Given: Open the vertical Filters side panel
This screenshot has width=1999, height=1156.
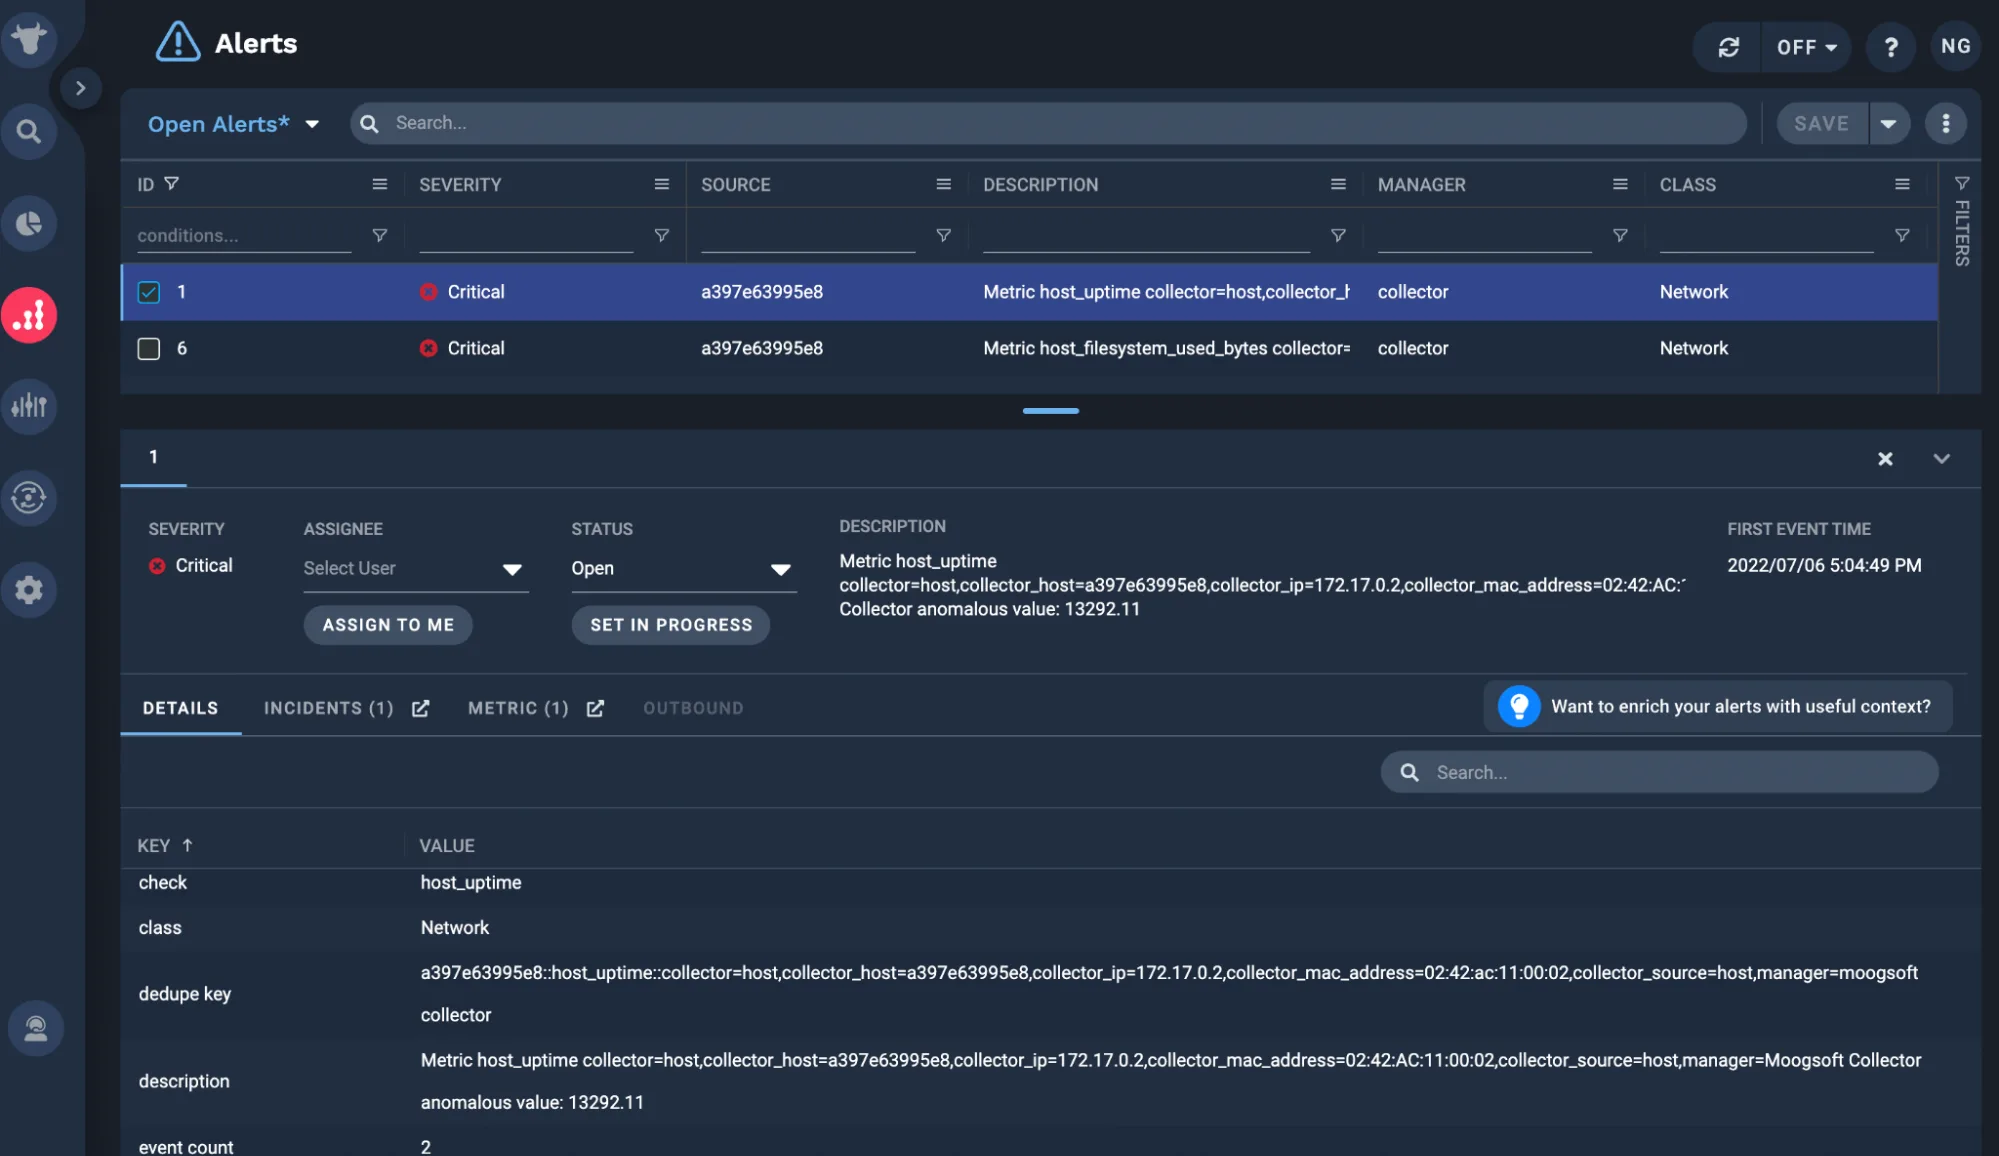Looking at the screenshot, I should click(1962, 222).
